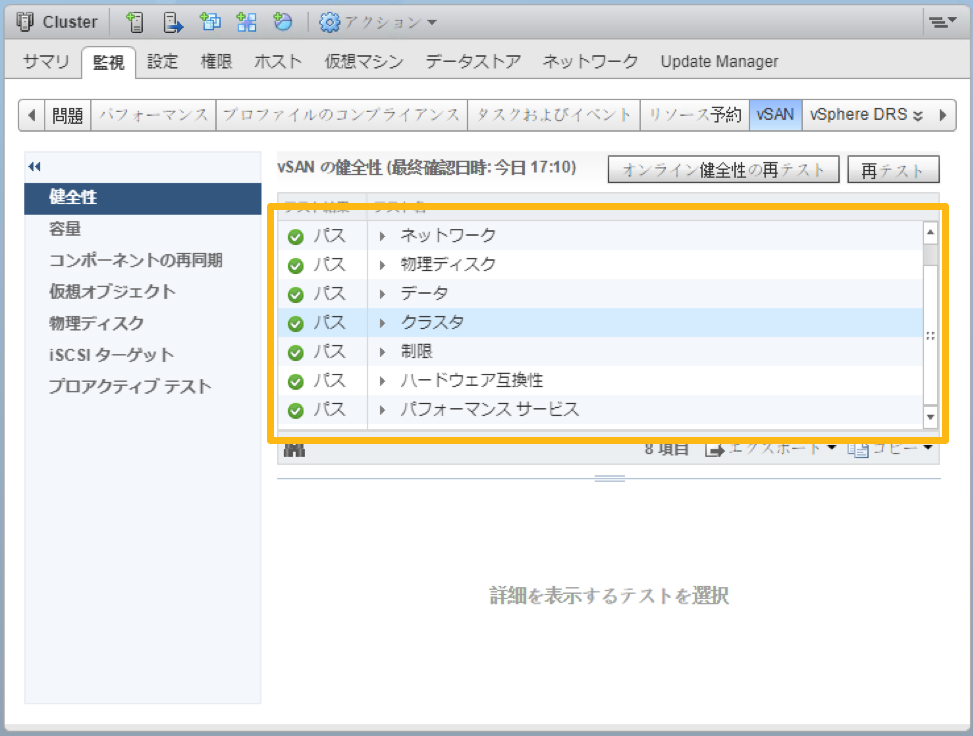Viewport: 973px width, 736px height.
Task: Click the Cluster object icon
Action: [25, 22]
